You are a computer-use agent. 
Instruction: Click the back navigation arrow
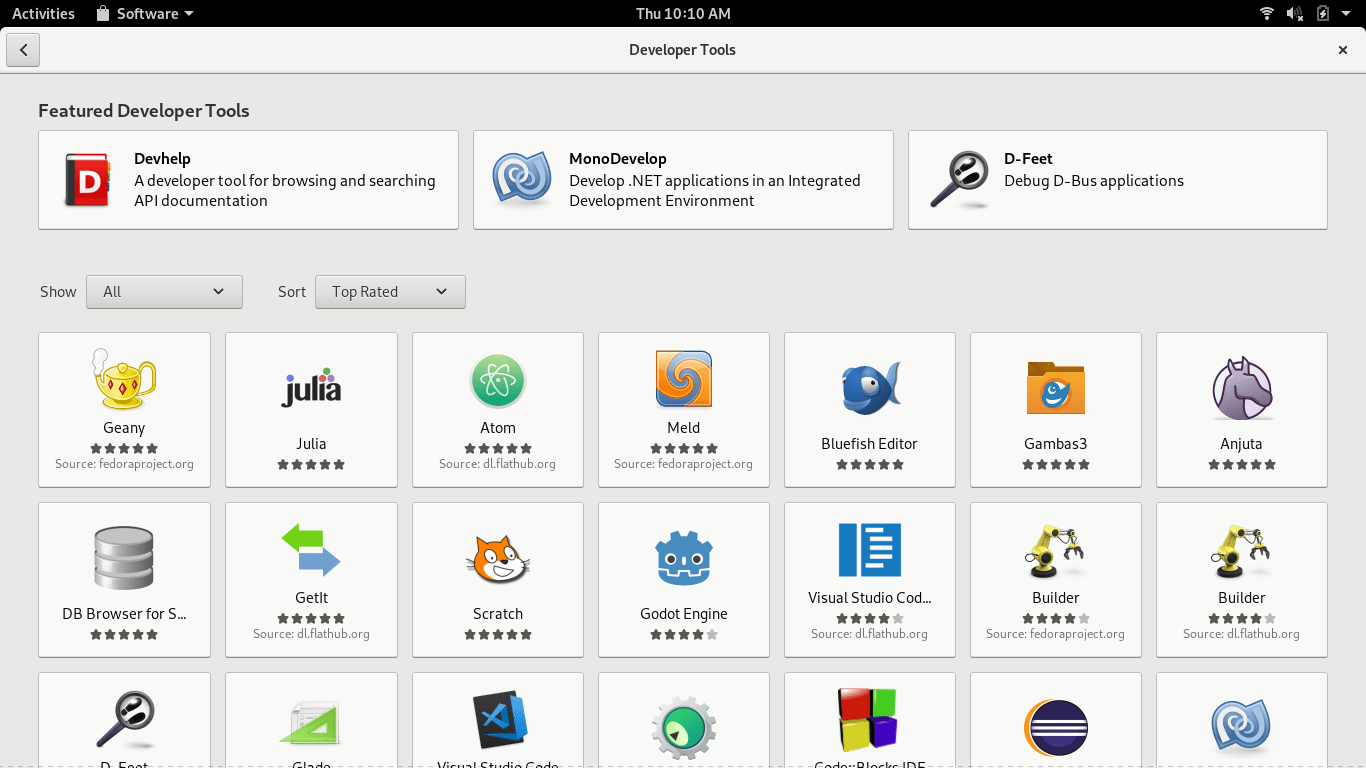(23, 49)
